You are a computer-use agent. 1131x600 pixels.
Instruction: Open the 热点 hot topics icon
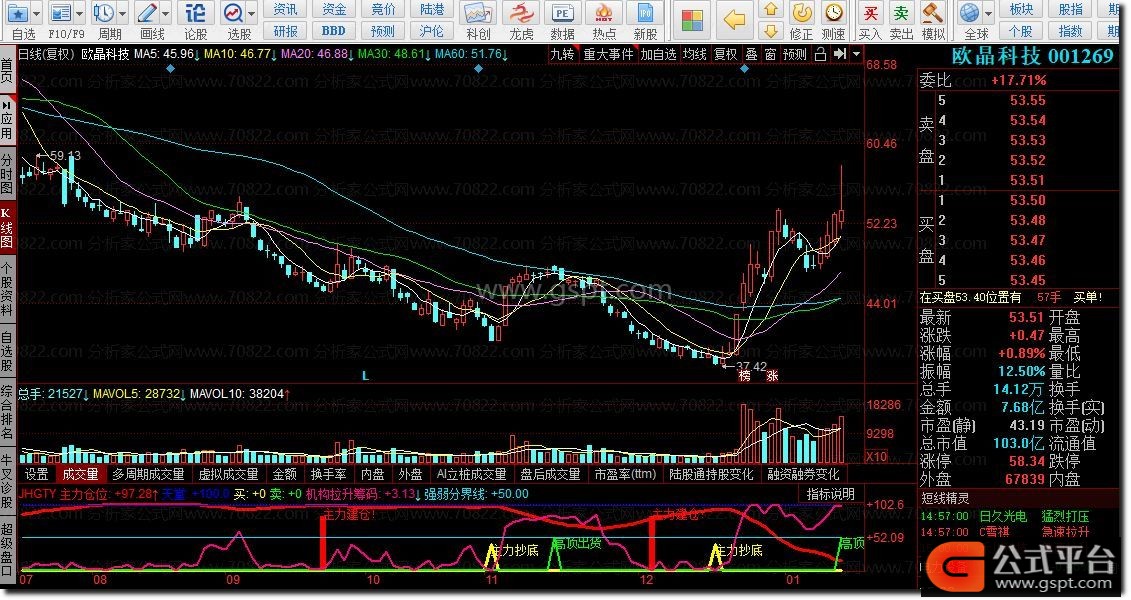pos(604,14)
